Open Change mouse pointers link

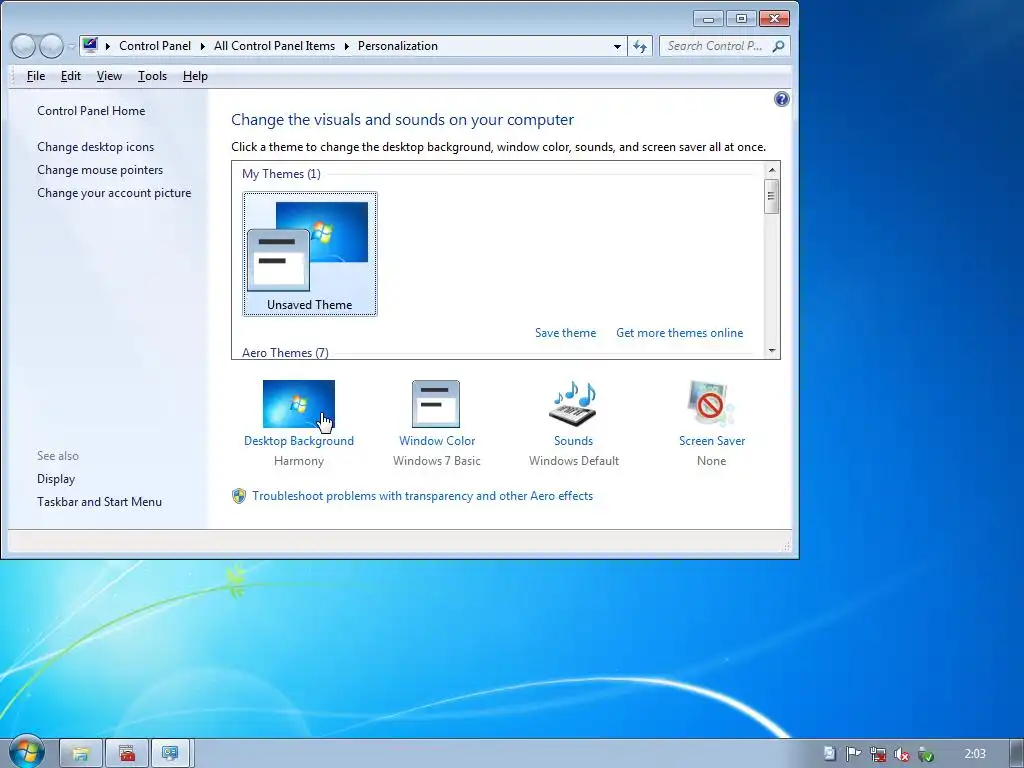pyautogui.click(x=100, y=170)
